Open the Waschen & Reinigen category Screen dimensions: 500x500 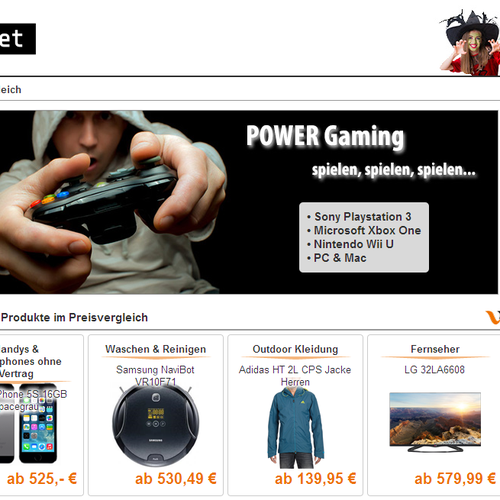[x=156, y=349]
